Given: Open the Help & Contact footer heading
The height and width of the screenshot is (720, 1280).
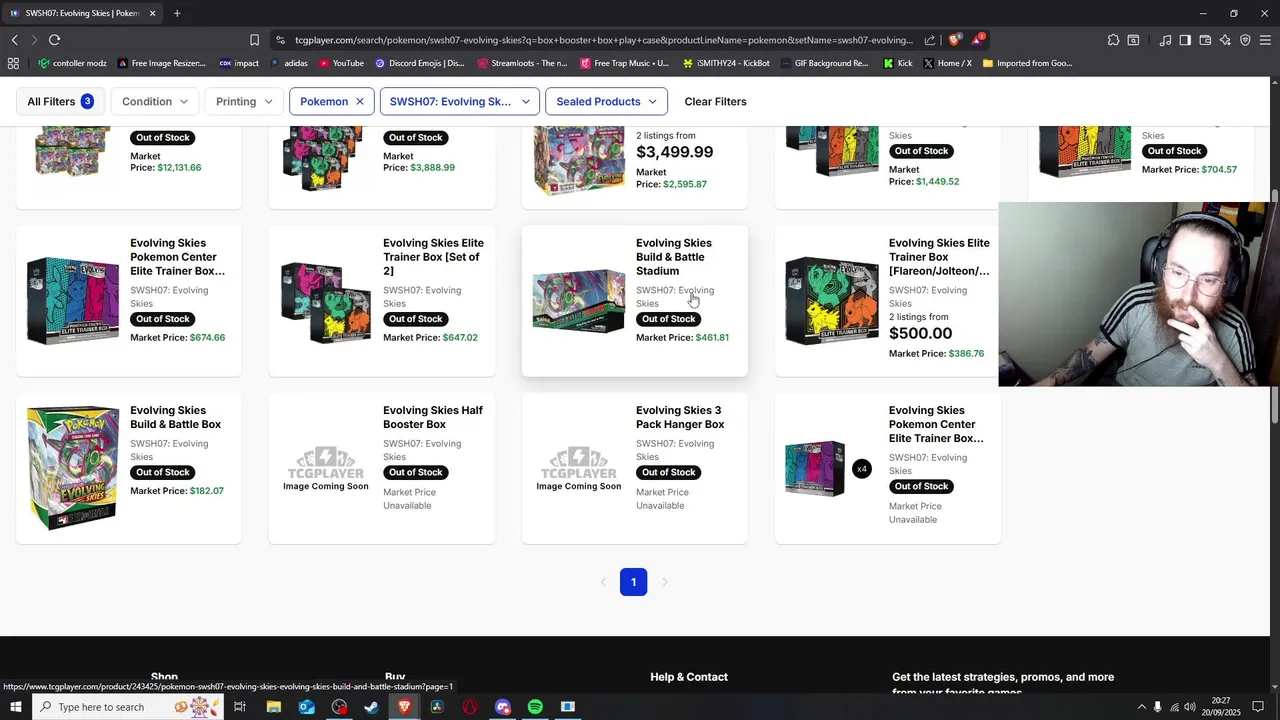Looking at the screenshot, I should (689, 677).
